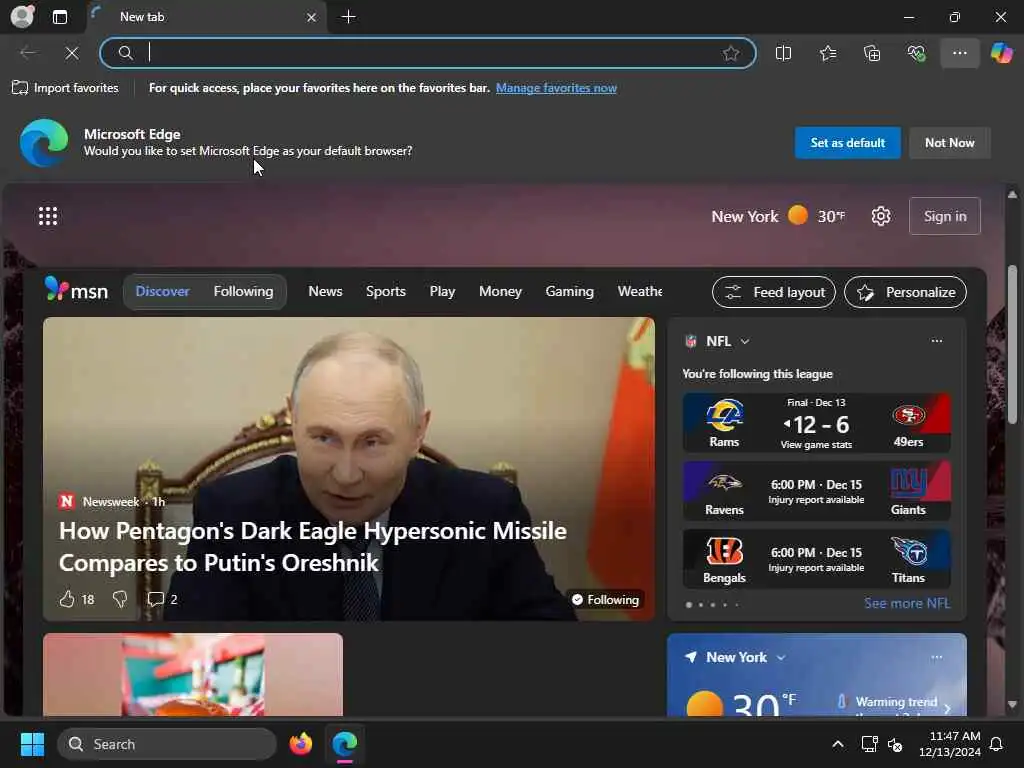Open New York weather summary
1024x768 pixels.
(x=778, y=216)
